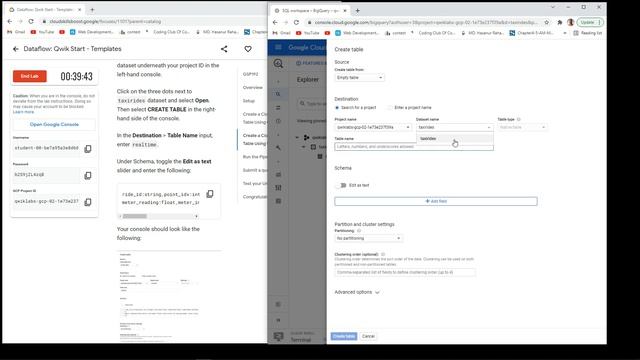640x360 pixels.
Task: Click the share icon in the Qwiklabs header
Action: coord(224,49)
